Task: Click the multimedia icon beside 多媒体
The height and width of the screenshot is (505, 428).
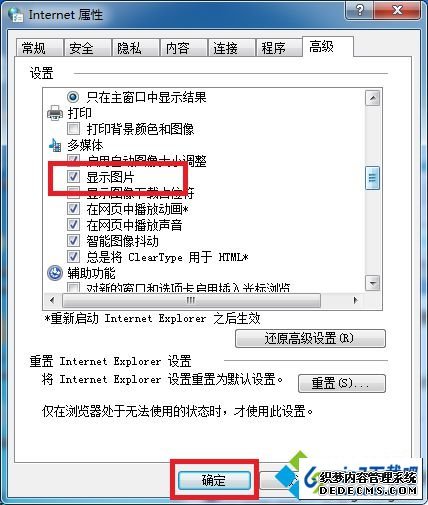Action: (55, 145)
